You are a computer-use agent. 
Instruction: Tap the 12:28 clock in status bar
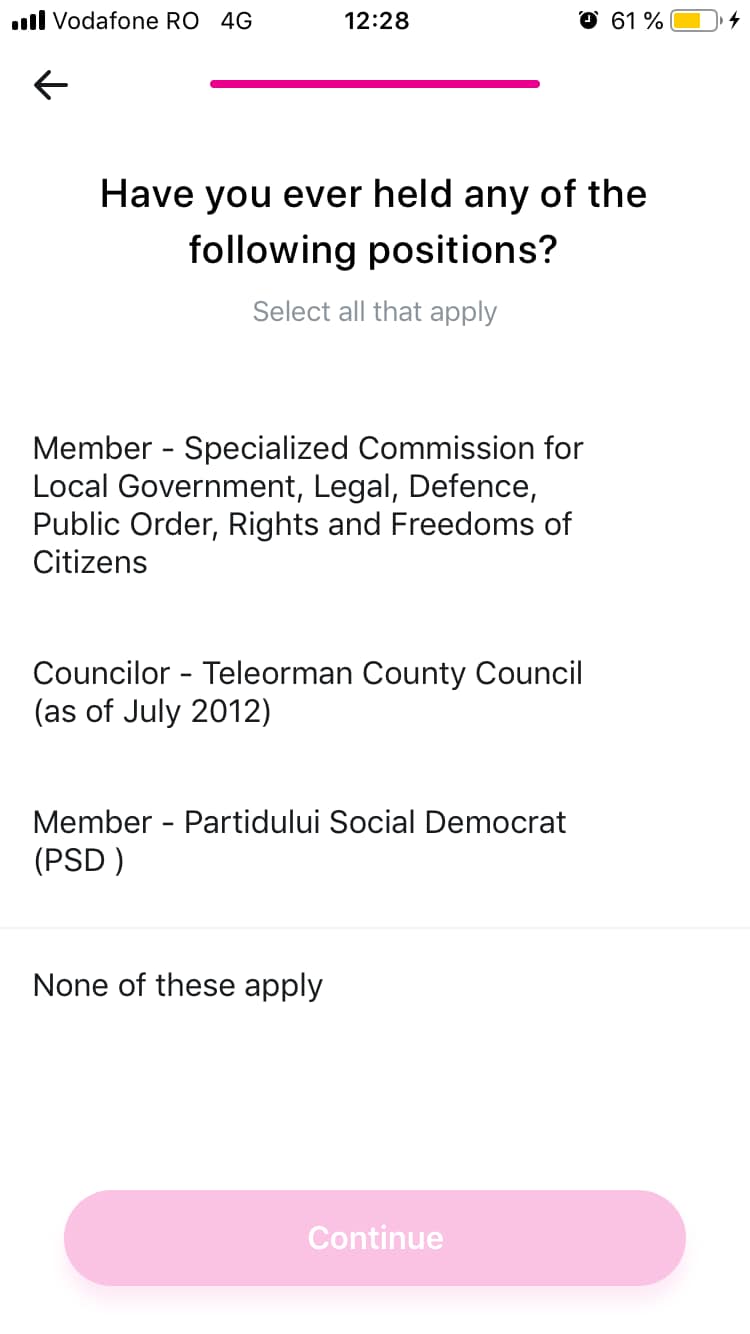click(x=376, y=20)
